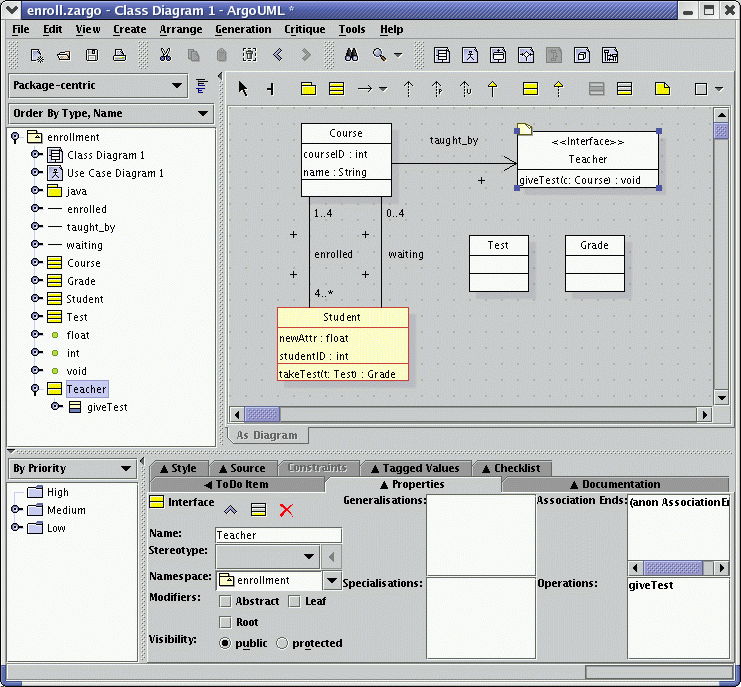Select the Test class box in diagram

point(499,263)
